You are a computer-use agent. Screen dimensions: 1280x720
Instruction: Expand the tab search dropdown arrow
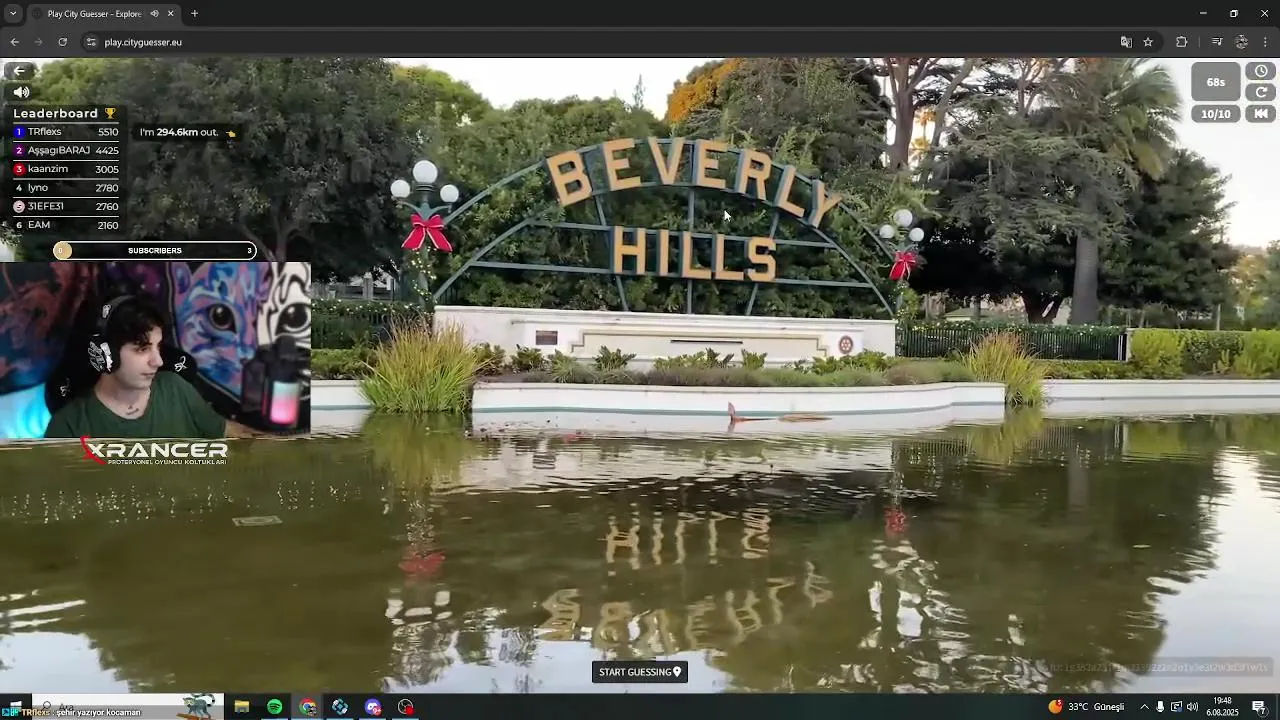12,14
